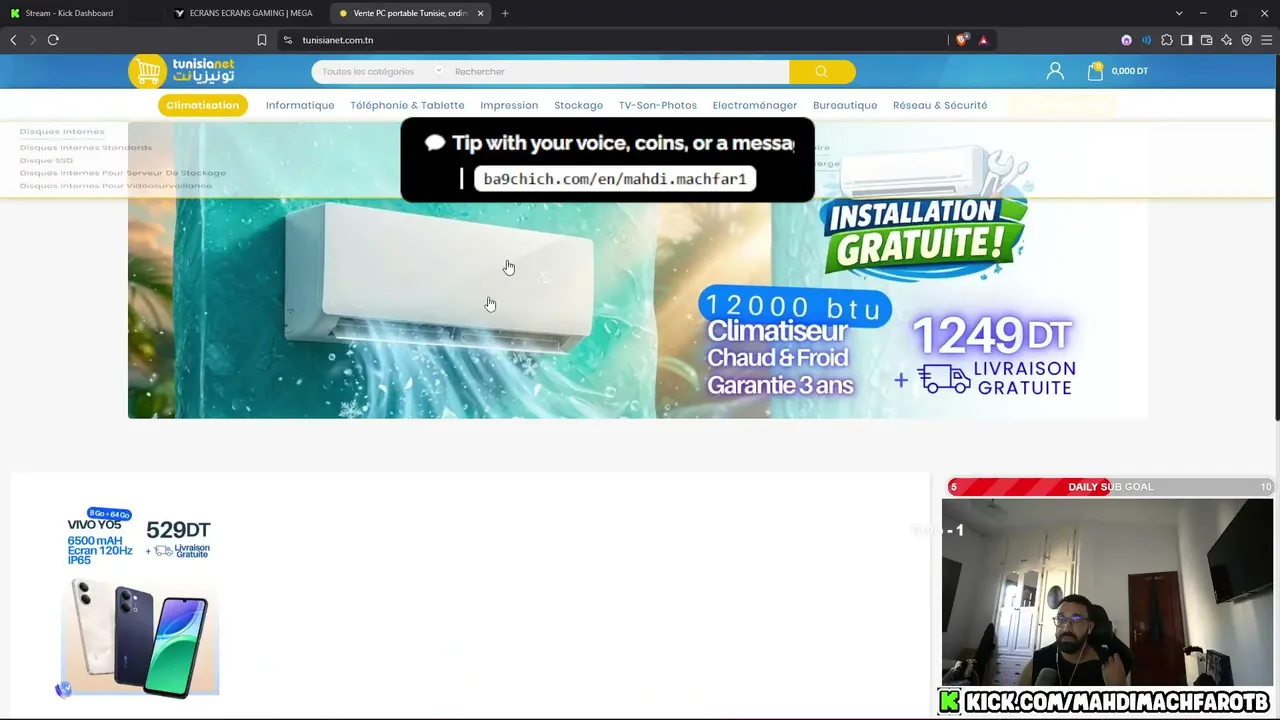The height and width of the screenshot is (720, 1280).
Task: Open the Extensions puzzle menu
Action: pos(1167,40)
